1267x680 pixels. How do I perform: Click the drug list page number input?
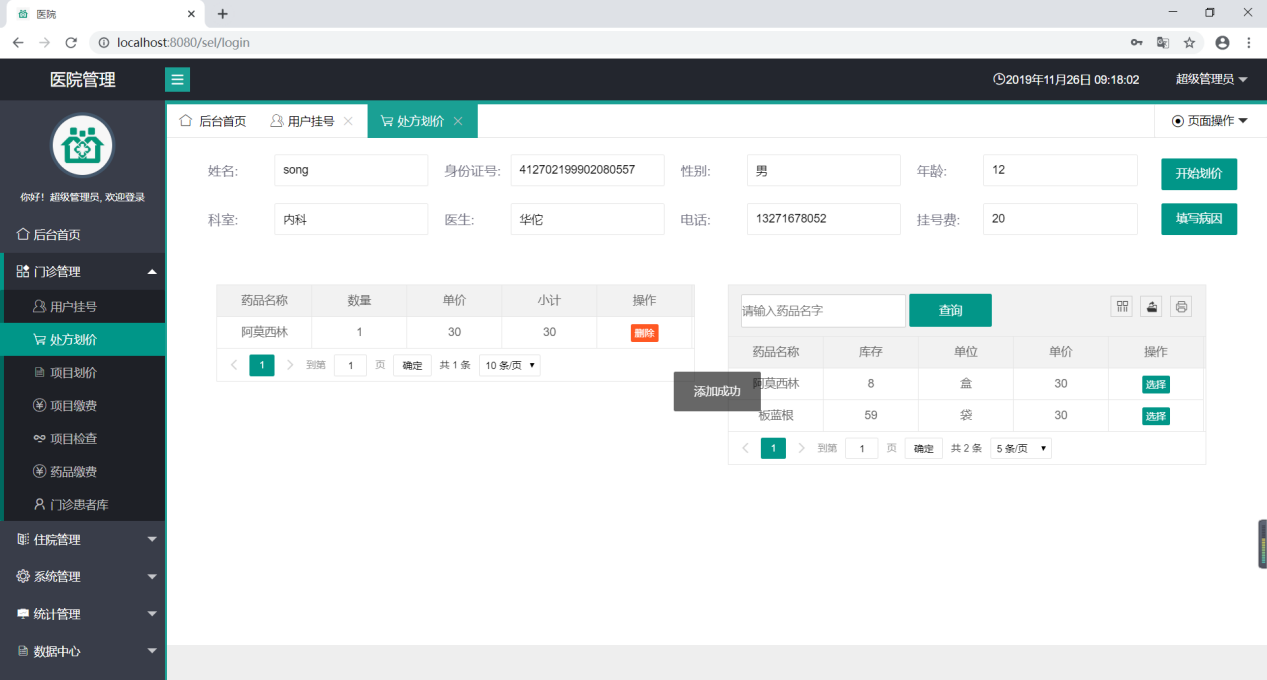[x=862, y=448]
